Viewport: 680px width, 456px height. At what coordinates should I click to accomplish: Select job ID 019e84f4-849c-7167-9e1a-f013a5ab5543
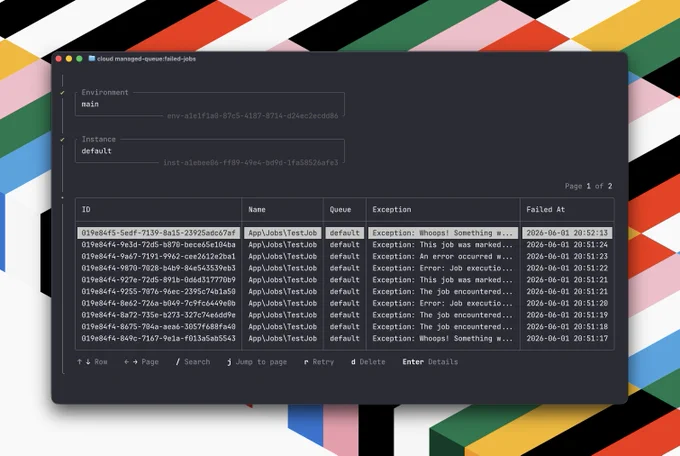[x=158, y=338]
